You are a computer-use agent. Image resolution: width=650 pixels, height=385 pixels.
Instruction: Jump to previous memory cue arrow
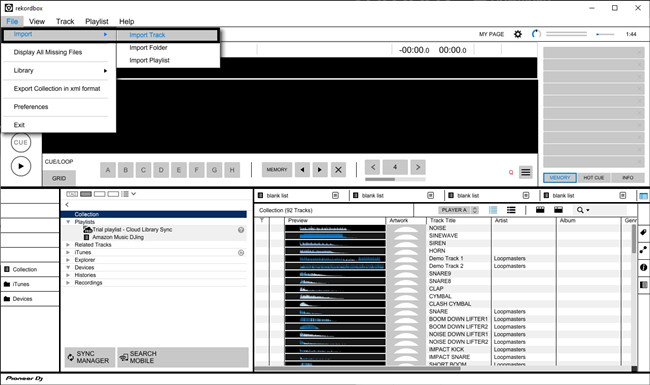point(302,170)
